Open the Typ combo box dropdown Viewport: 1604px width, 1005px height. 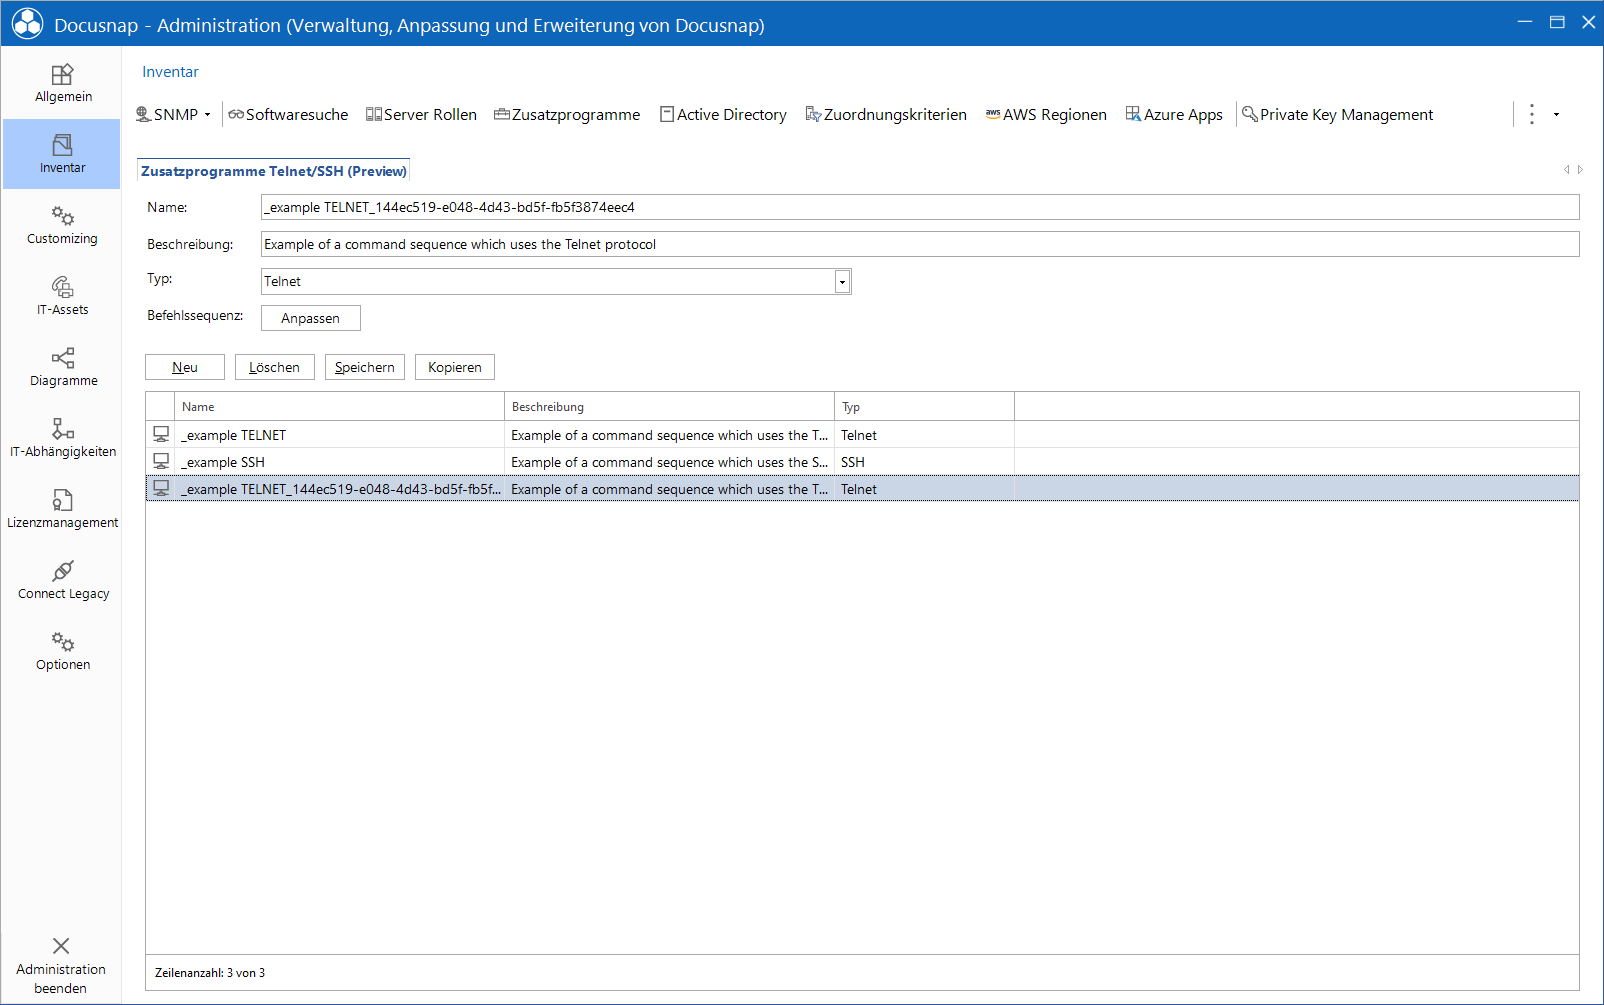[842, 282]
